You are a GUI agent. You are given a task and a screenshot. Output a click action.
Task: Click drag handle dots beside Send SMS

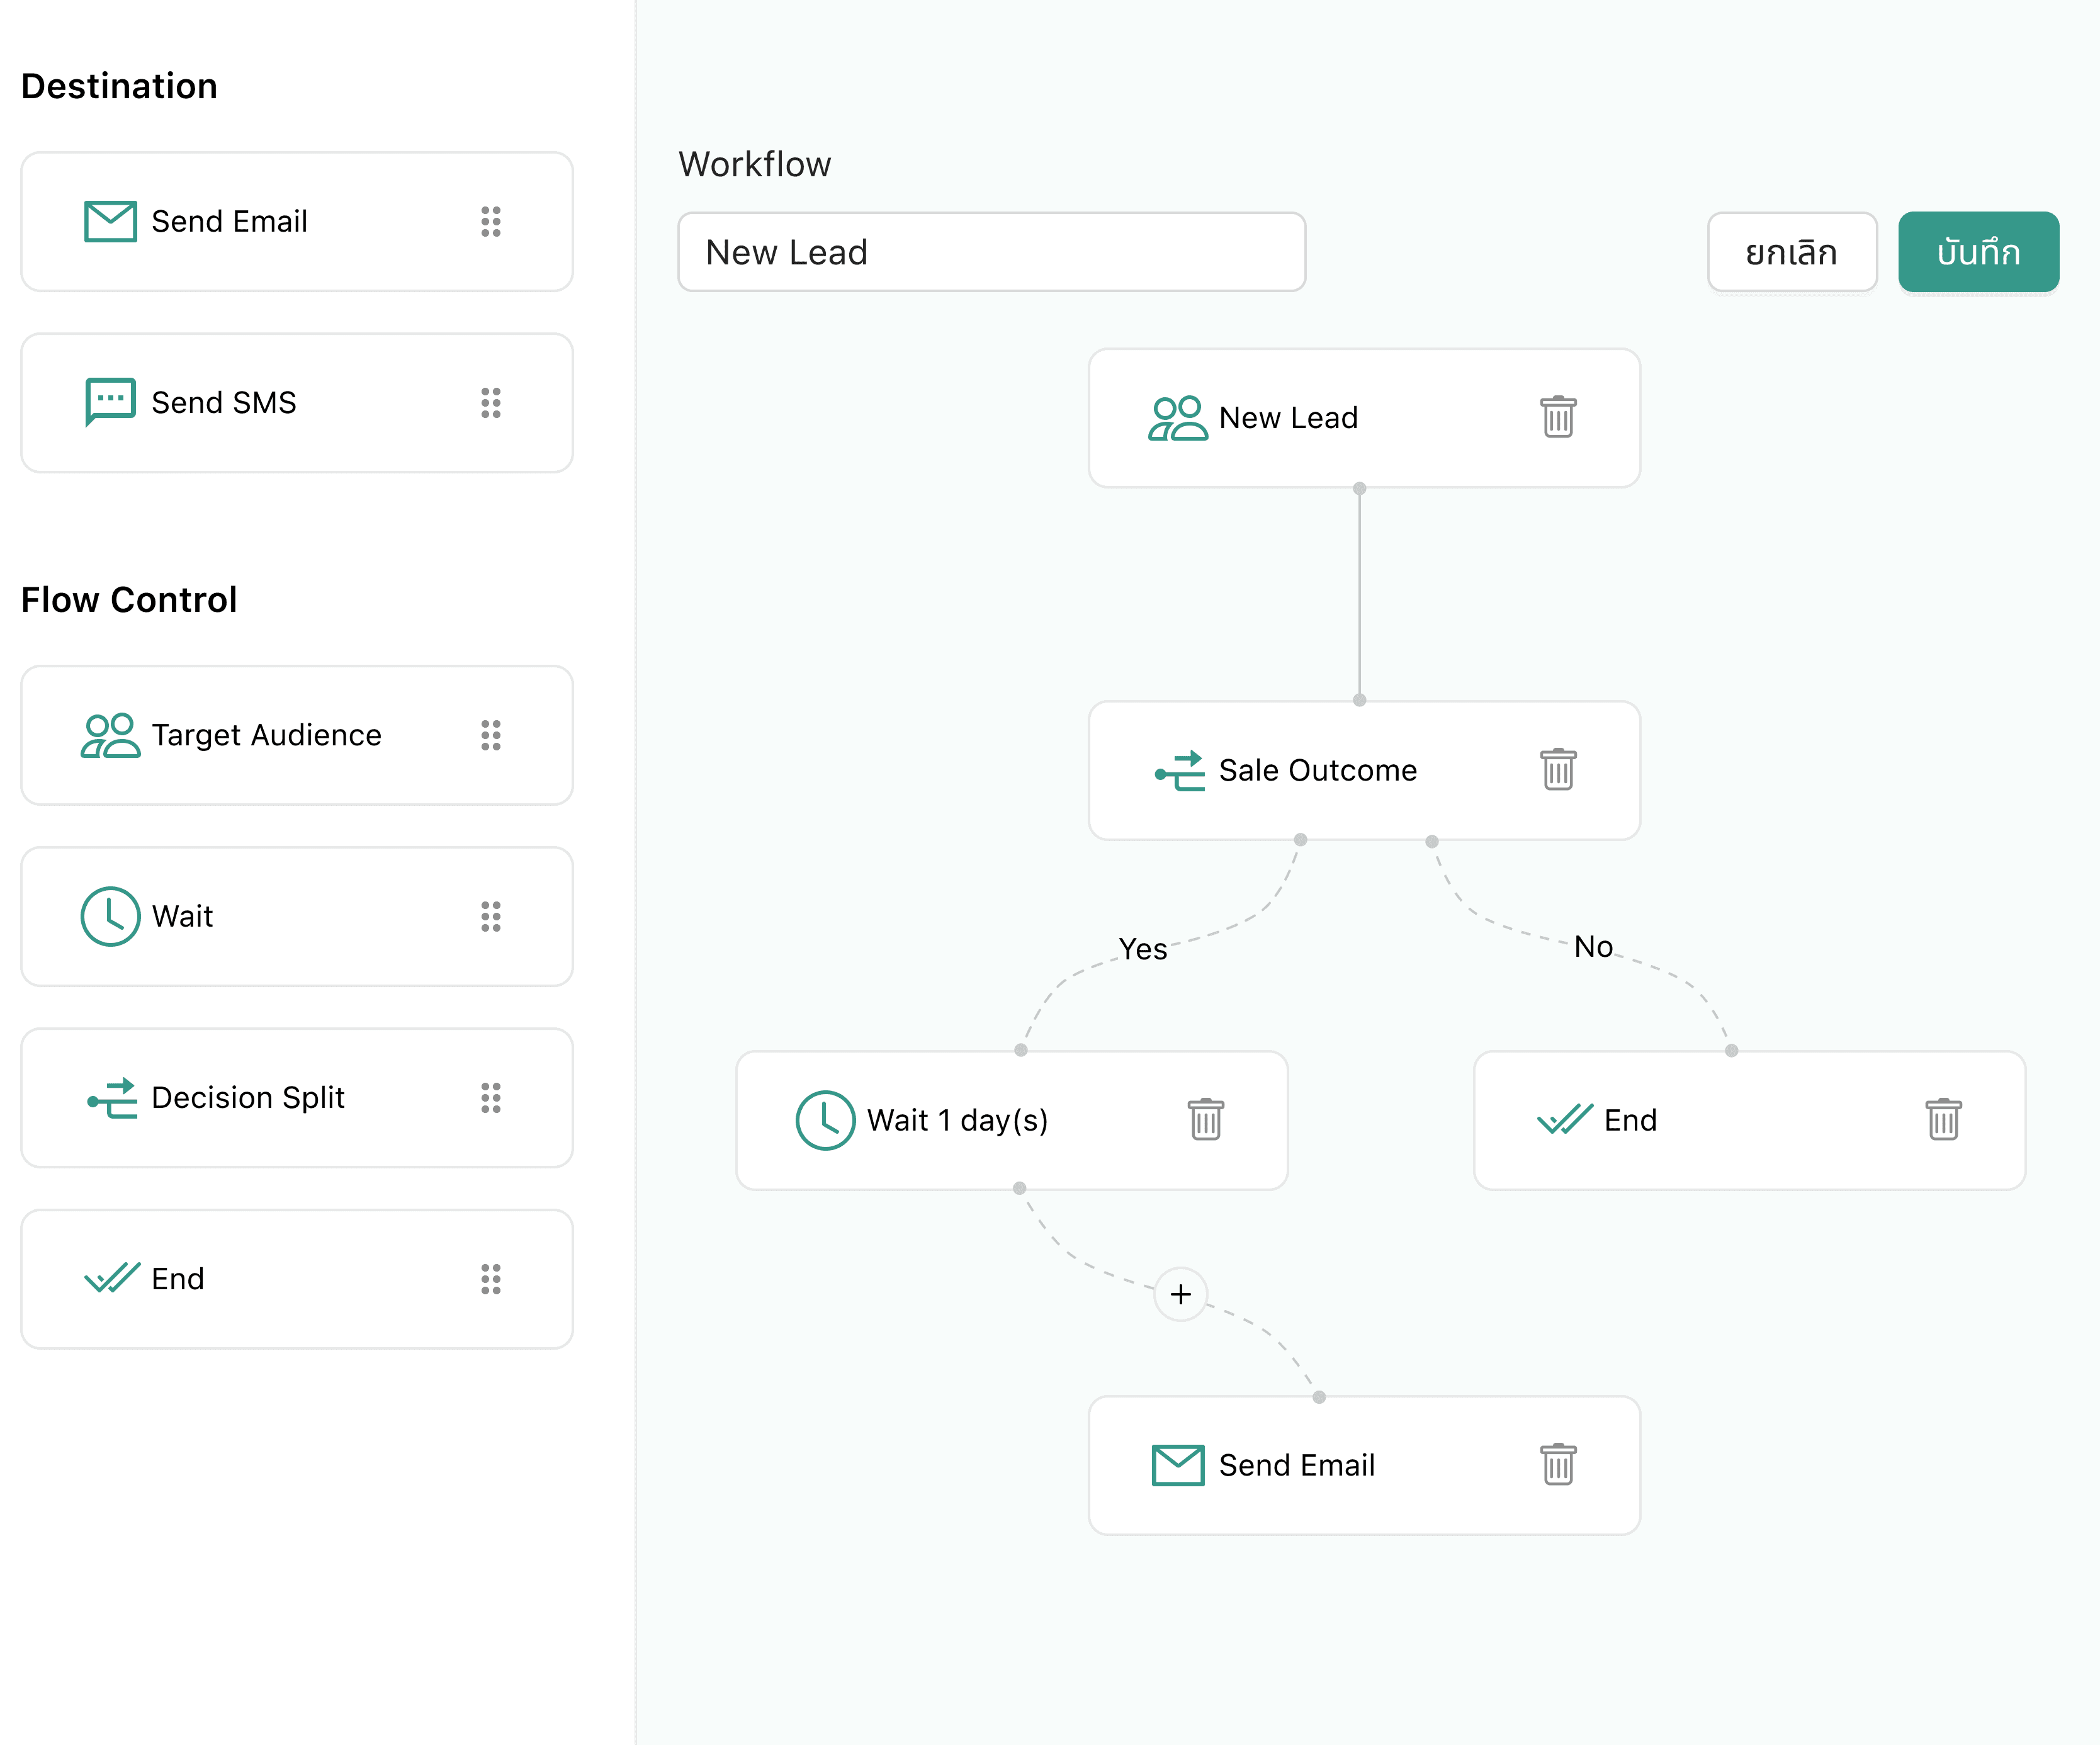[490, 403]
